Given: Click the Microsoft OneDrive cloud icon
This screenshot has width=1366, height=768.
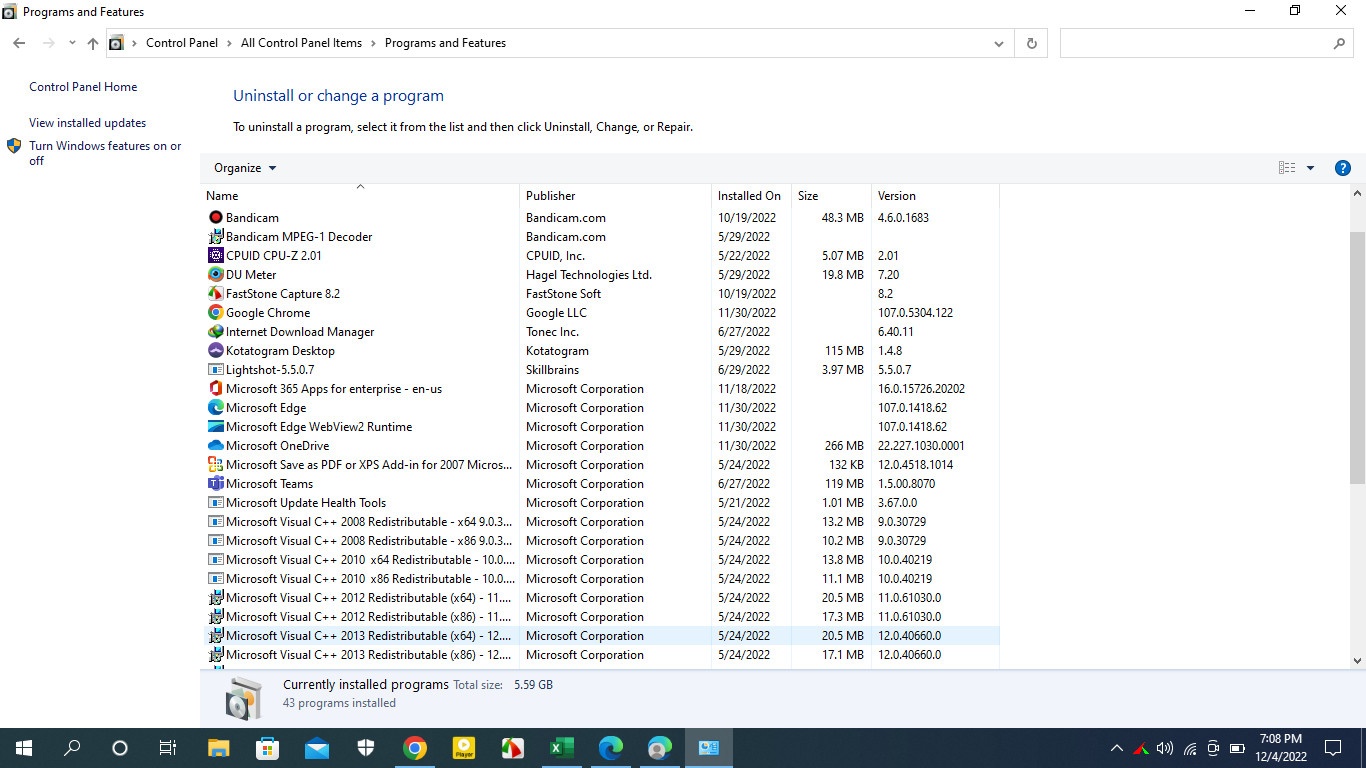Looking at the screenshot, I should click(x=215, y=445).
